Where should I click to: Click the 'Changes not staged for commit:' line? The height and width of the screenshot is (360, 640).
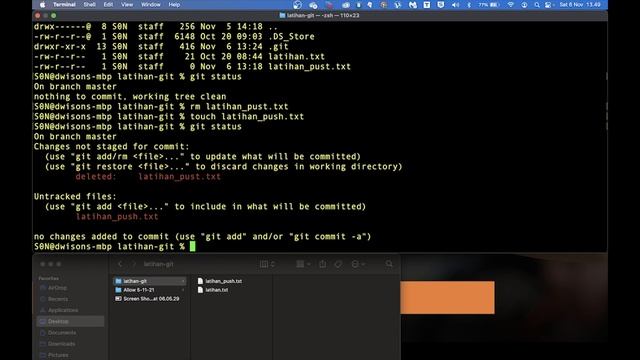point(111,147)
